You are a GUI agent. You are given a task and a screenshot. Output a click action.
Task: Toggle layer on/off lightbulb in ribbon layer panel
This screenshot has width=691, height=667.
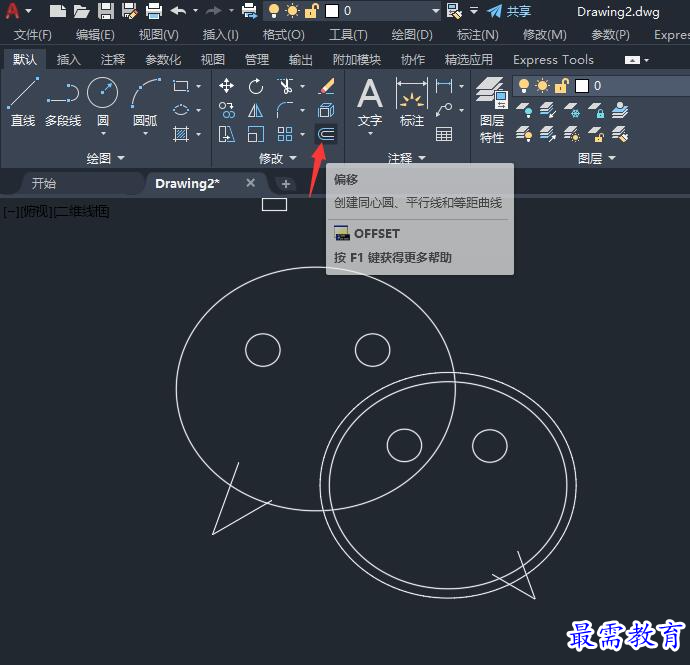pyautogui.click(x=524, y=85)
